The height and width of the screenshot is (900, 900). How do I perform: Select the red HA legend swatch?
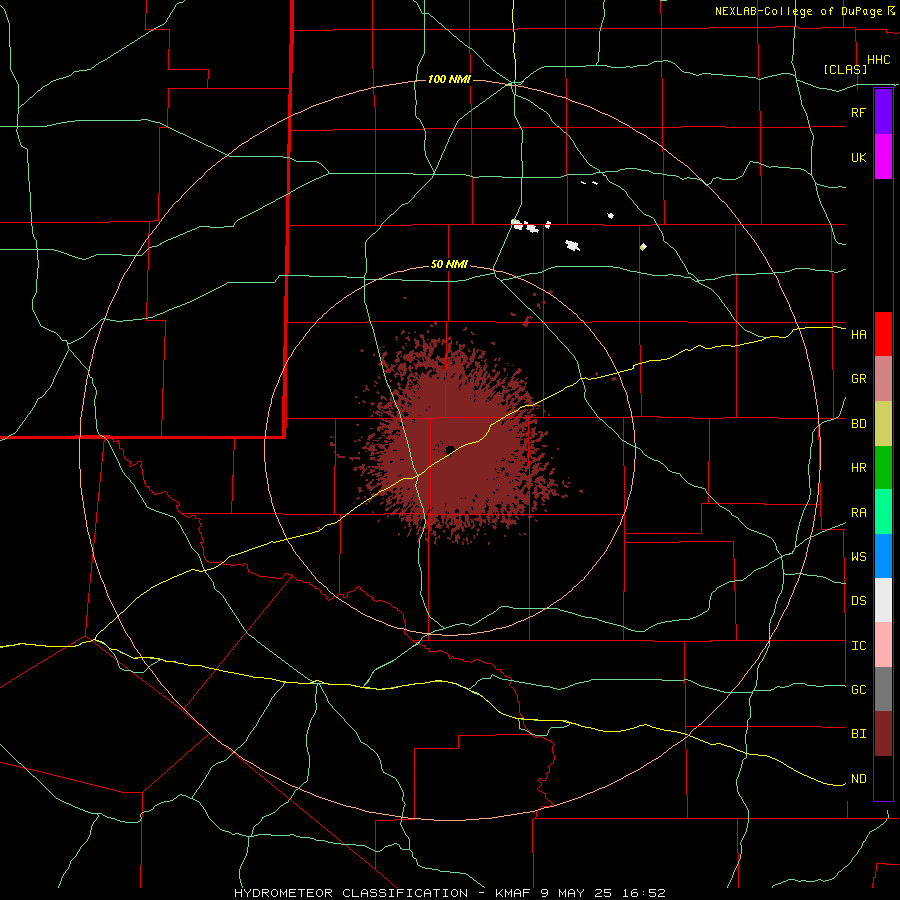pos(883,334)
